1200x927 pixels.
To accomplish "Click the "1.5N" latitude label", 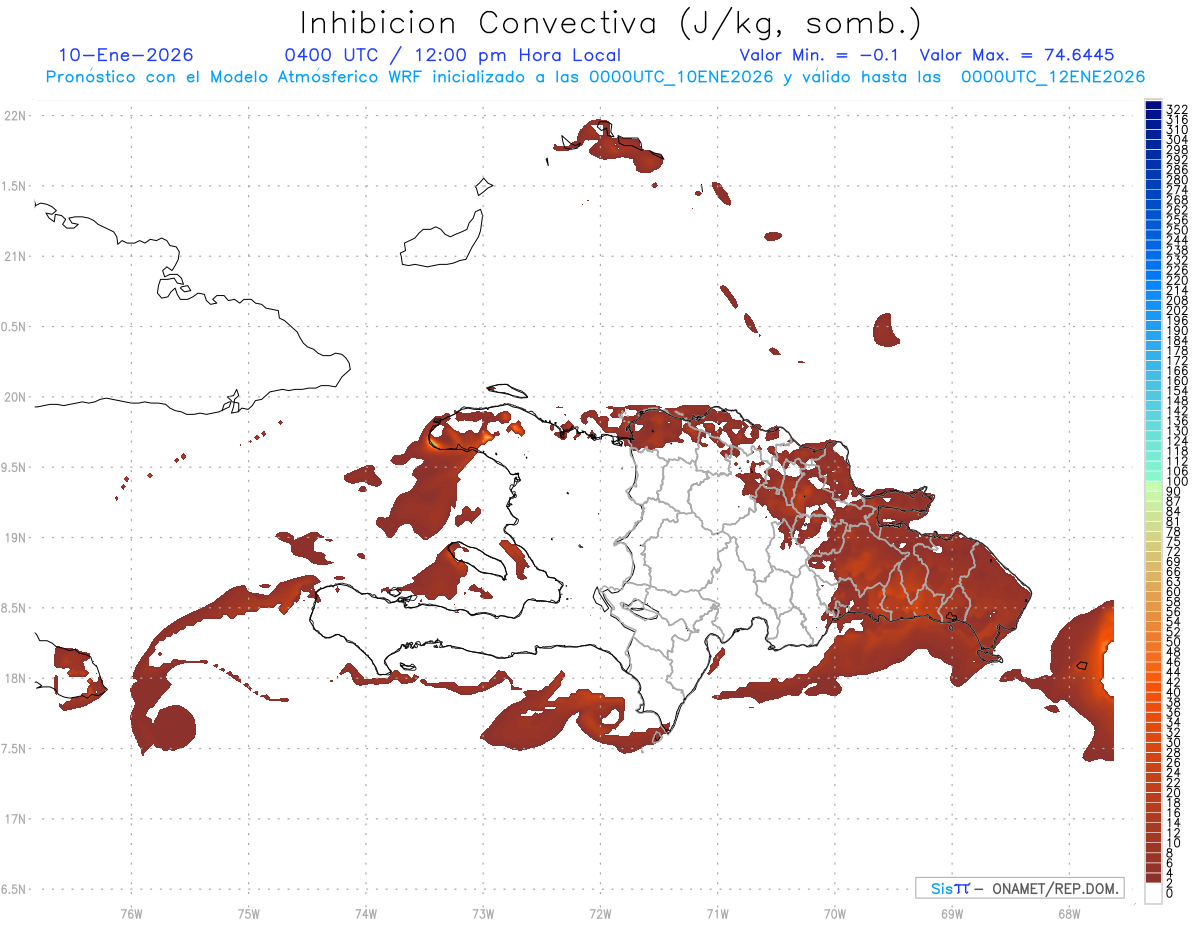I will 15,186.
